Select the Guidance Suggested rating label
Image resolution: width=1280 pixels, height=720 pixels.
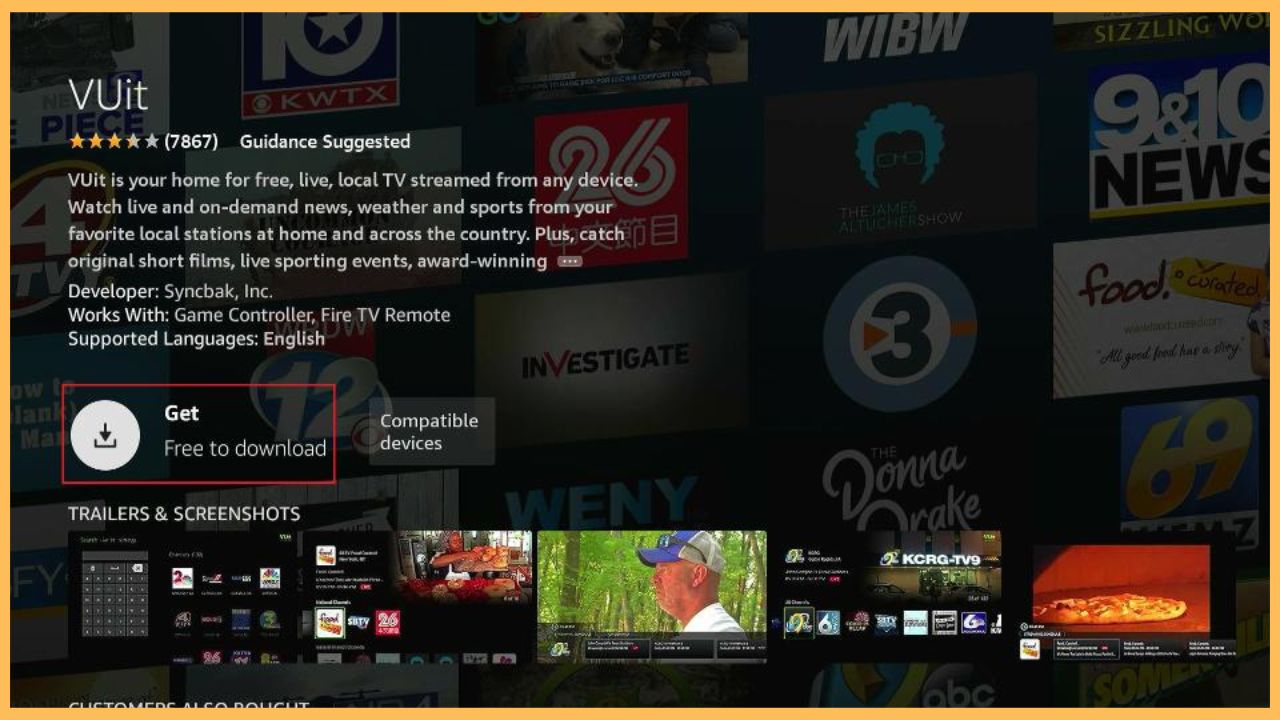click(x=325, y=142)
